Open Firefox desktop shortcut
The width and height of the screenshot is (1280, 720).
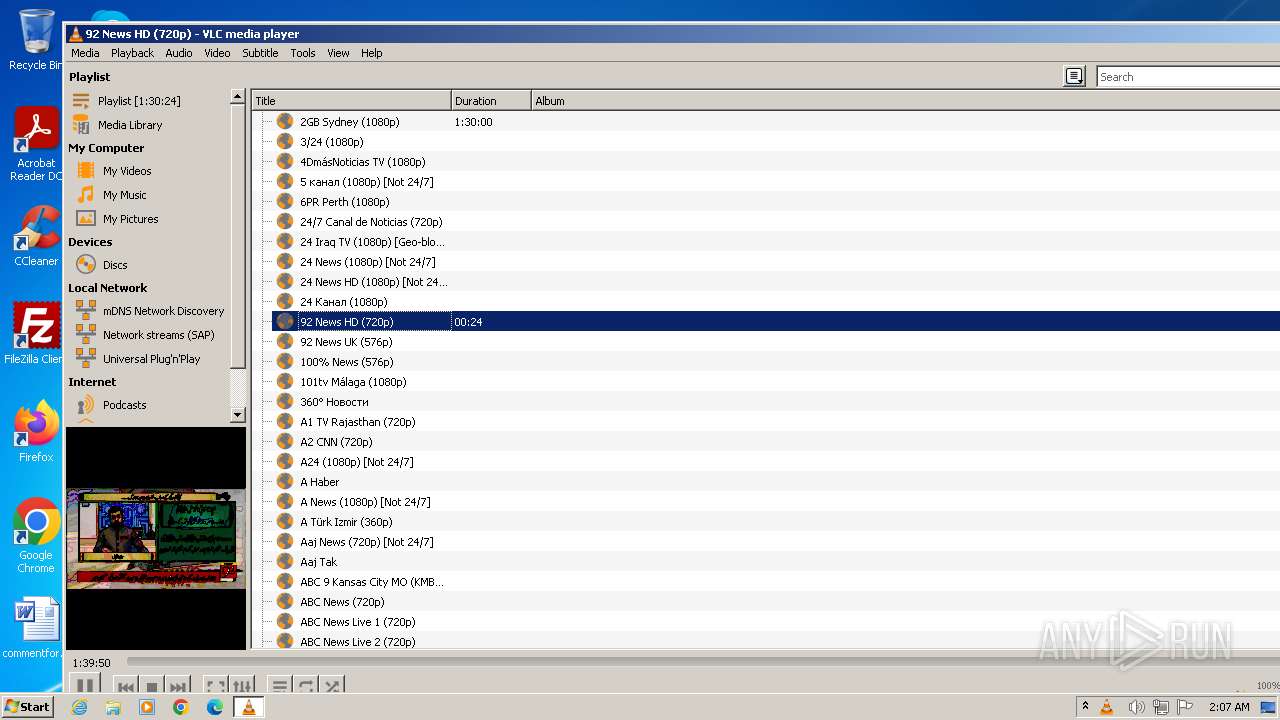click(36, 432)
